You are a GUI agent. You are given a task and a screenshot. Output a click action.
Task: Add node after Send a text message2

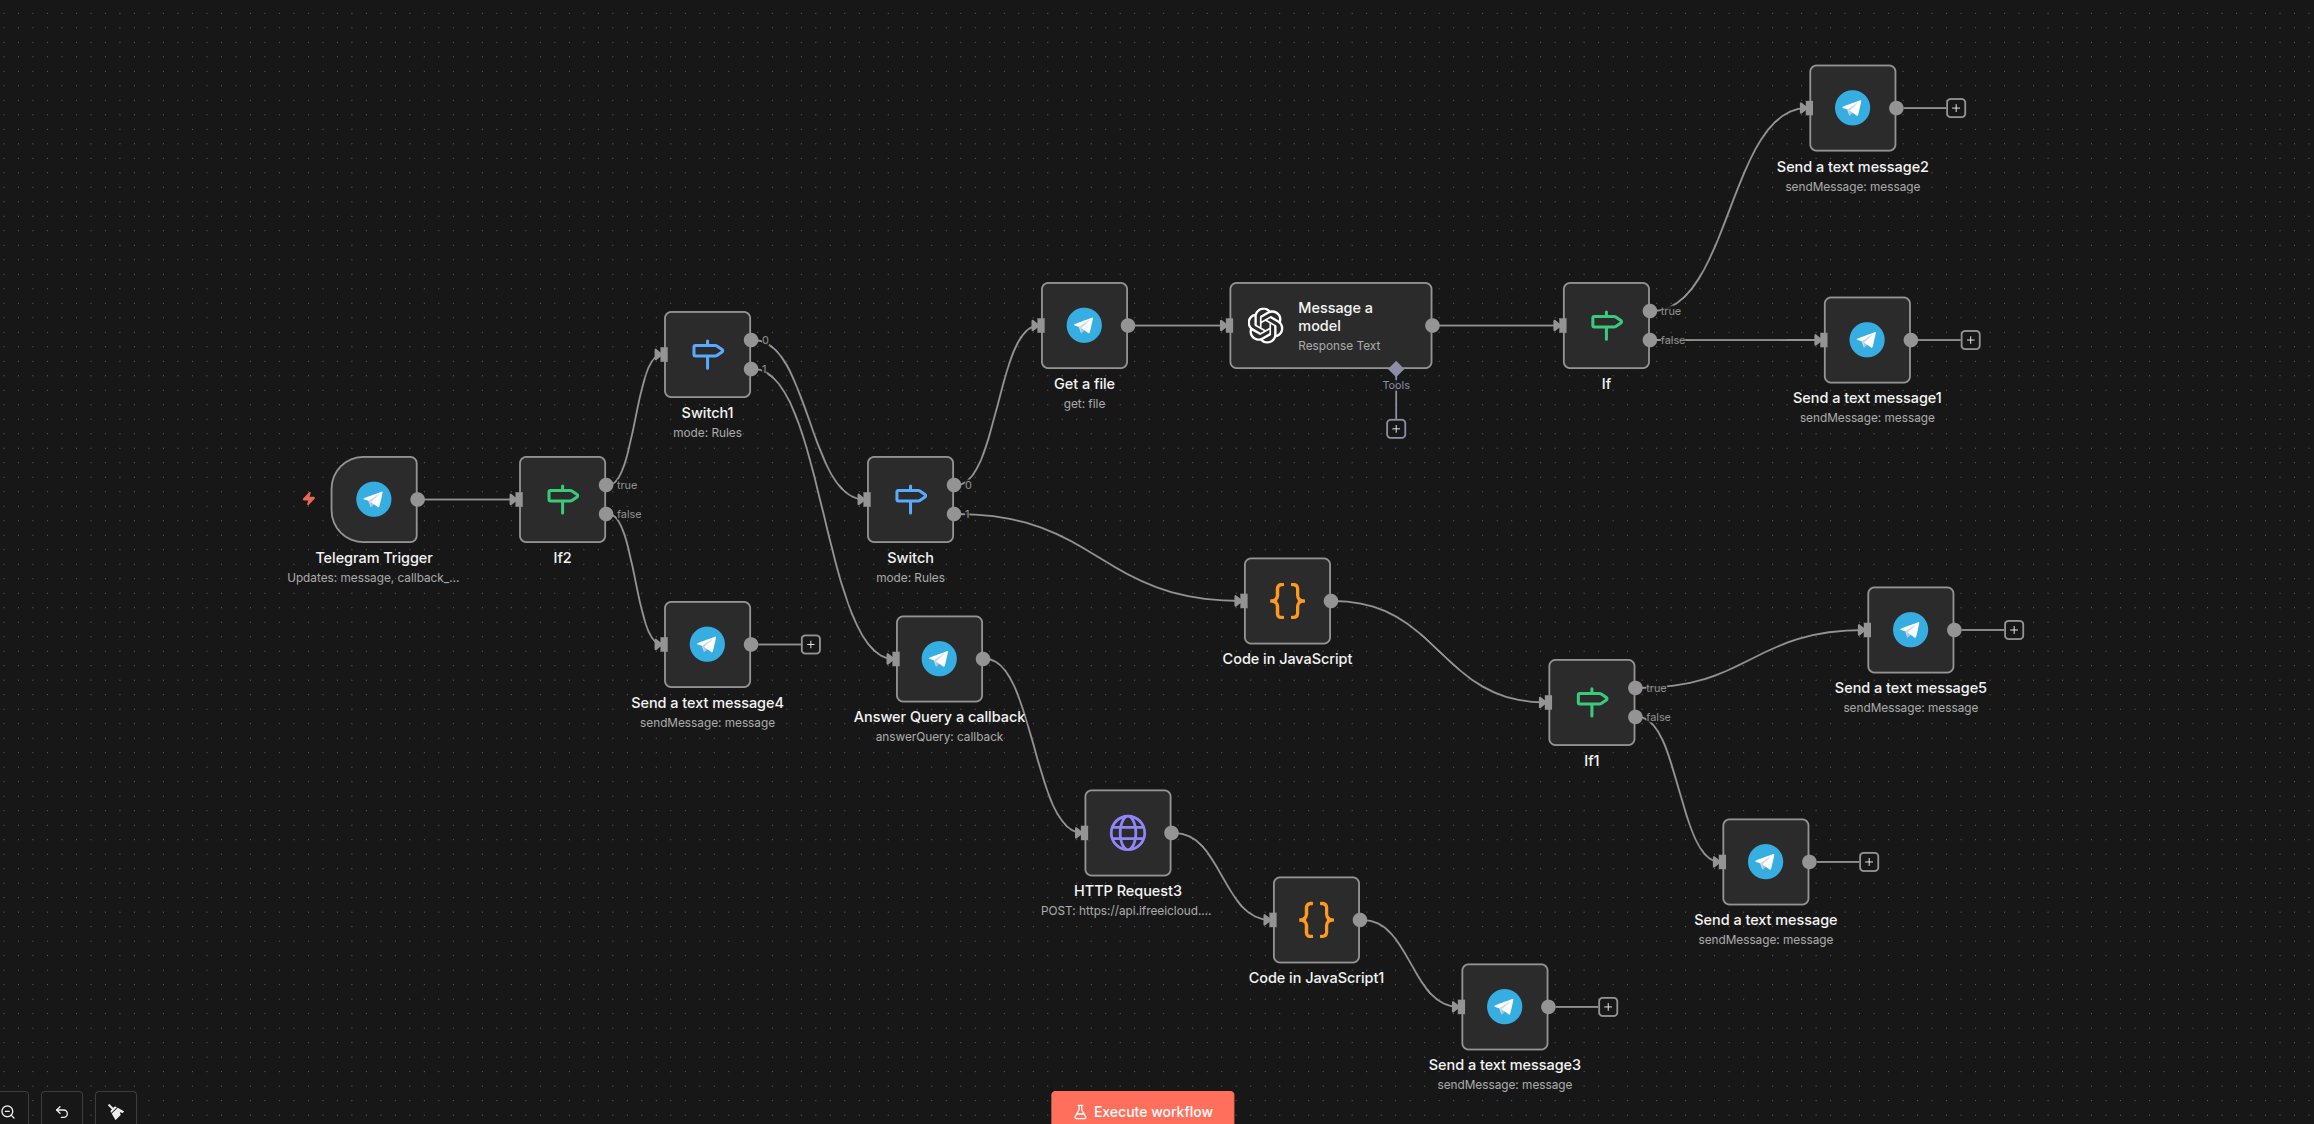click(x=1956, y=108)
